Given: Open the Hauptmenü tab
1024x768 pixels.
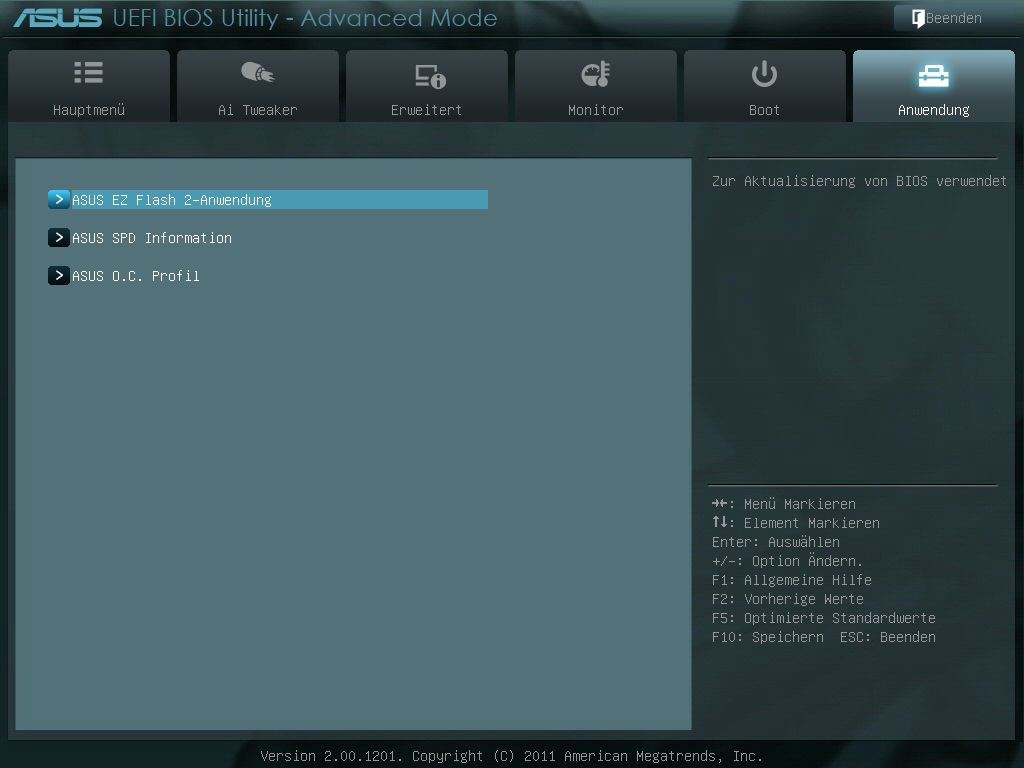Looking at the screenshot, I should [89, 86].
